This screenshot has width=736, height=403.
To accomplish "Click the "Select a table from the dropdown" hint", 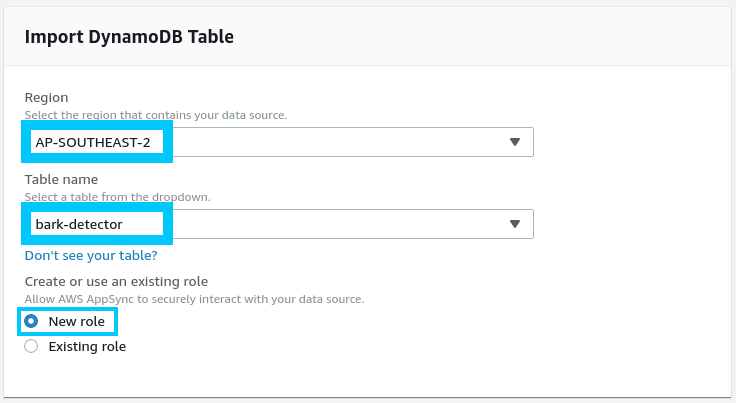I will (x=117, y=197).
